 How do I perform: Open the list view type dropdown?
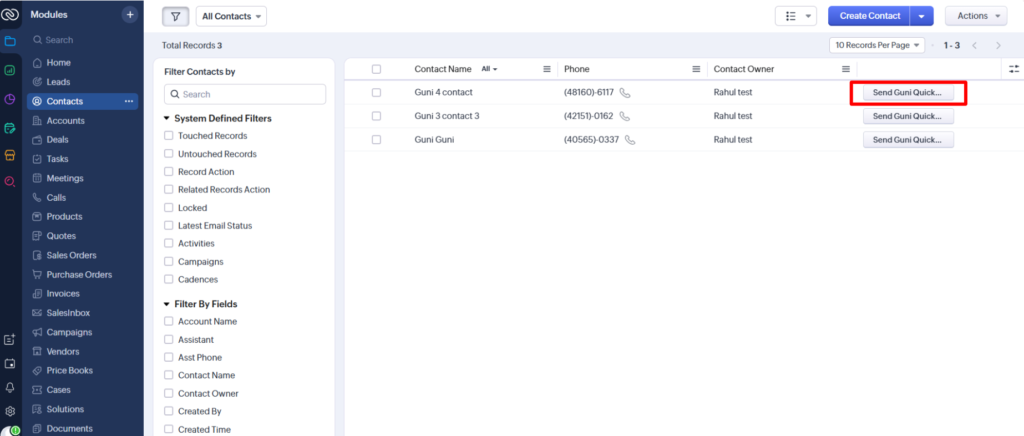795,16
